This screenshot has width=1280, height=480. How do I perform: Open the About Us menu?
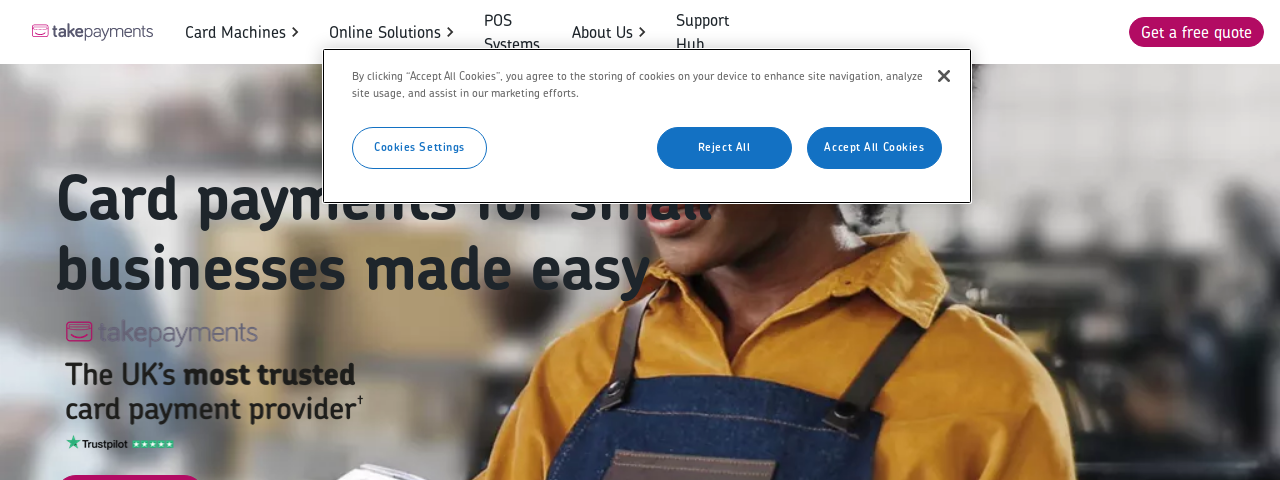point(602,32)
